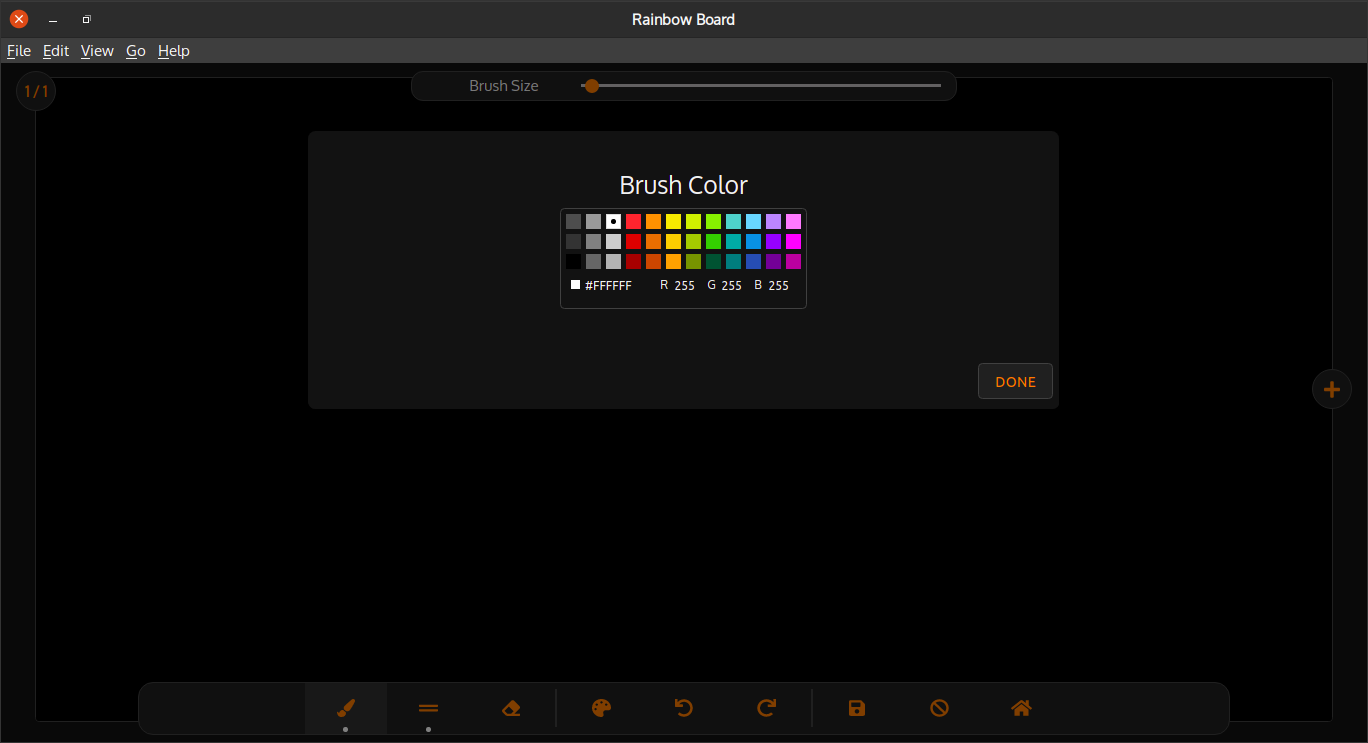Open the color palette tool
The width and height of the screenshot is (1368, 743).
tap(601, 708)
